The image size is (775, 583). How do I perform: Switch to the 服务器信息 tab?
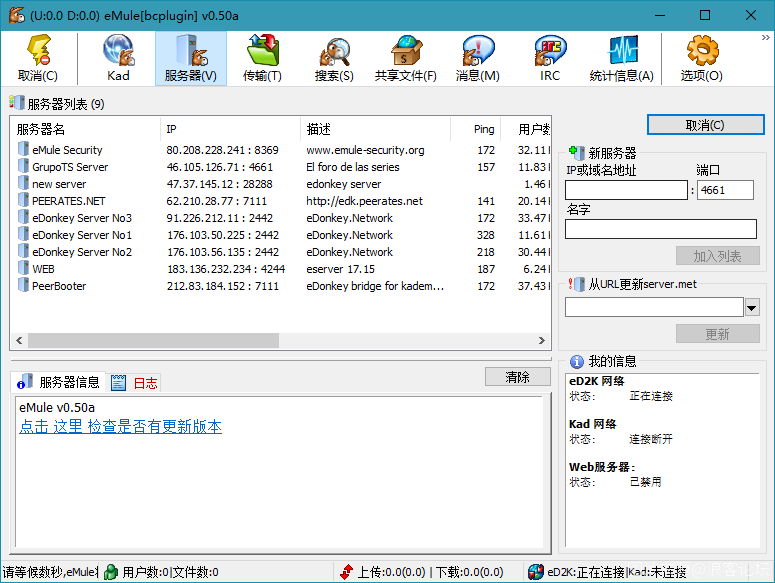point(58,382)
